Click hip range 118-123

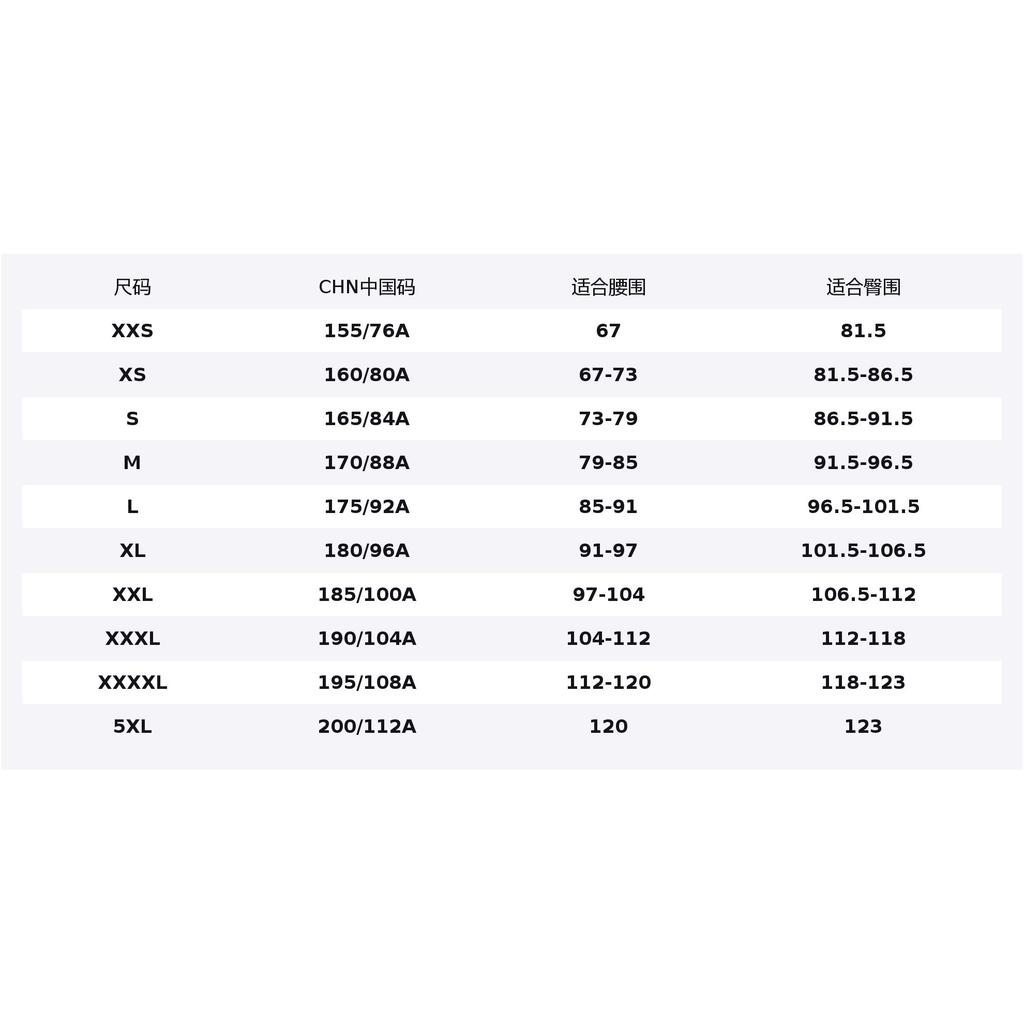click(863, 682)
